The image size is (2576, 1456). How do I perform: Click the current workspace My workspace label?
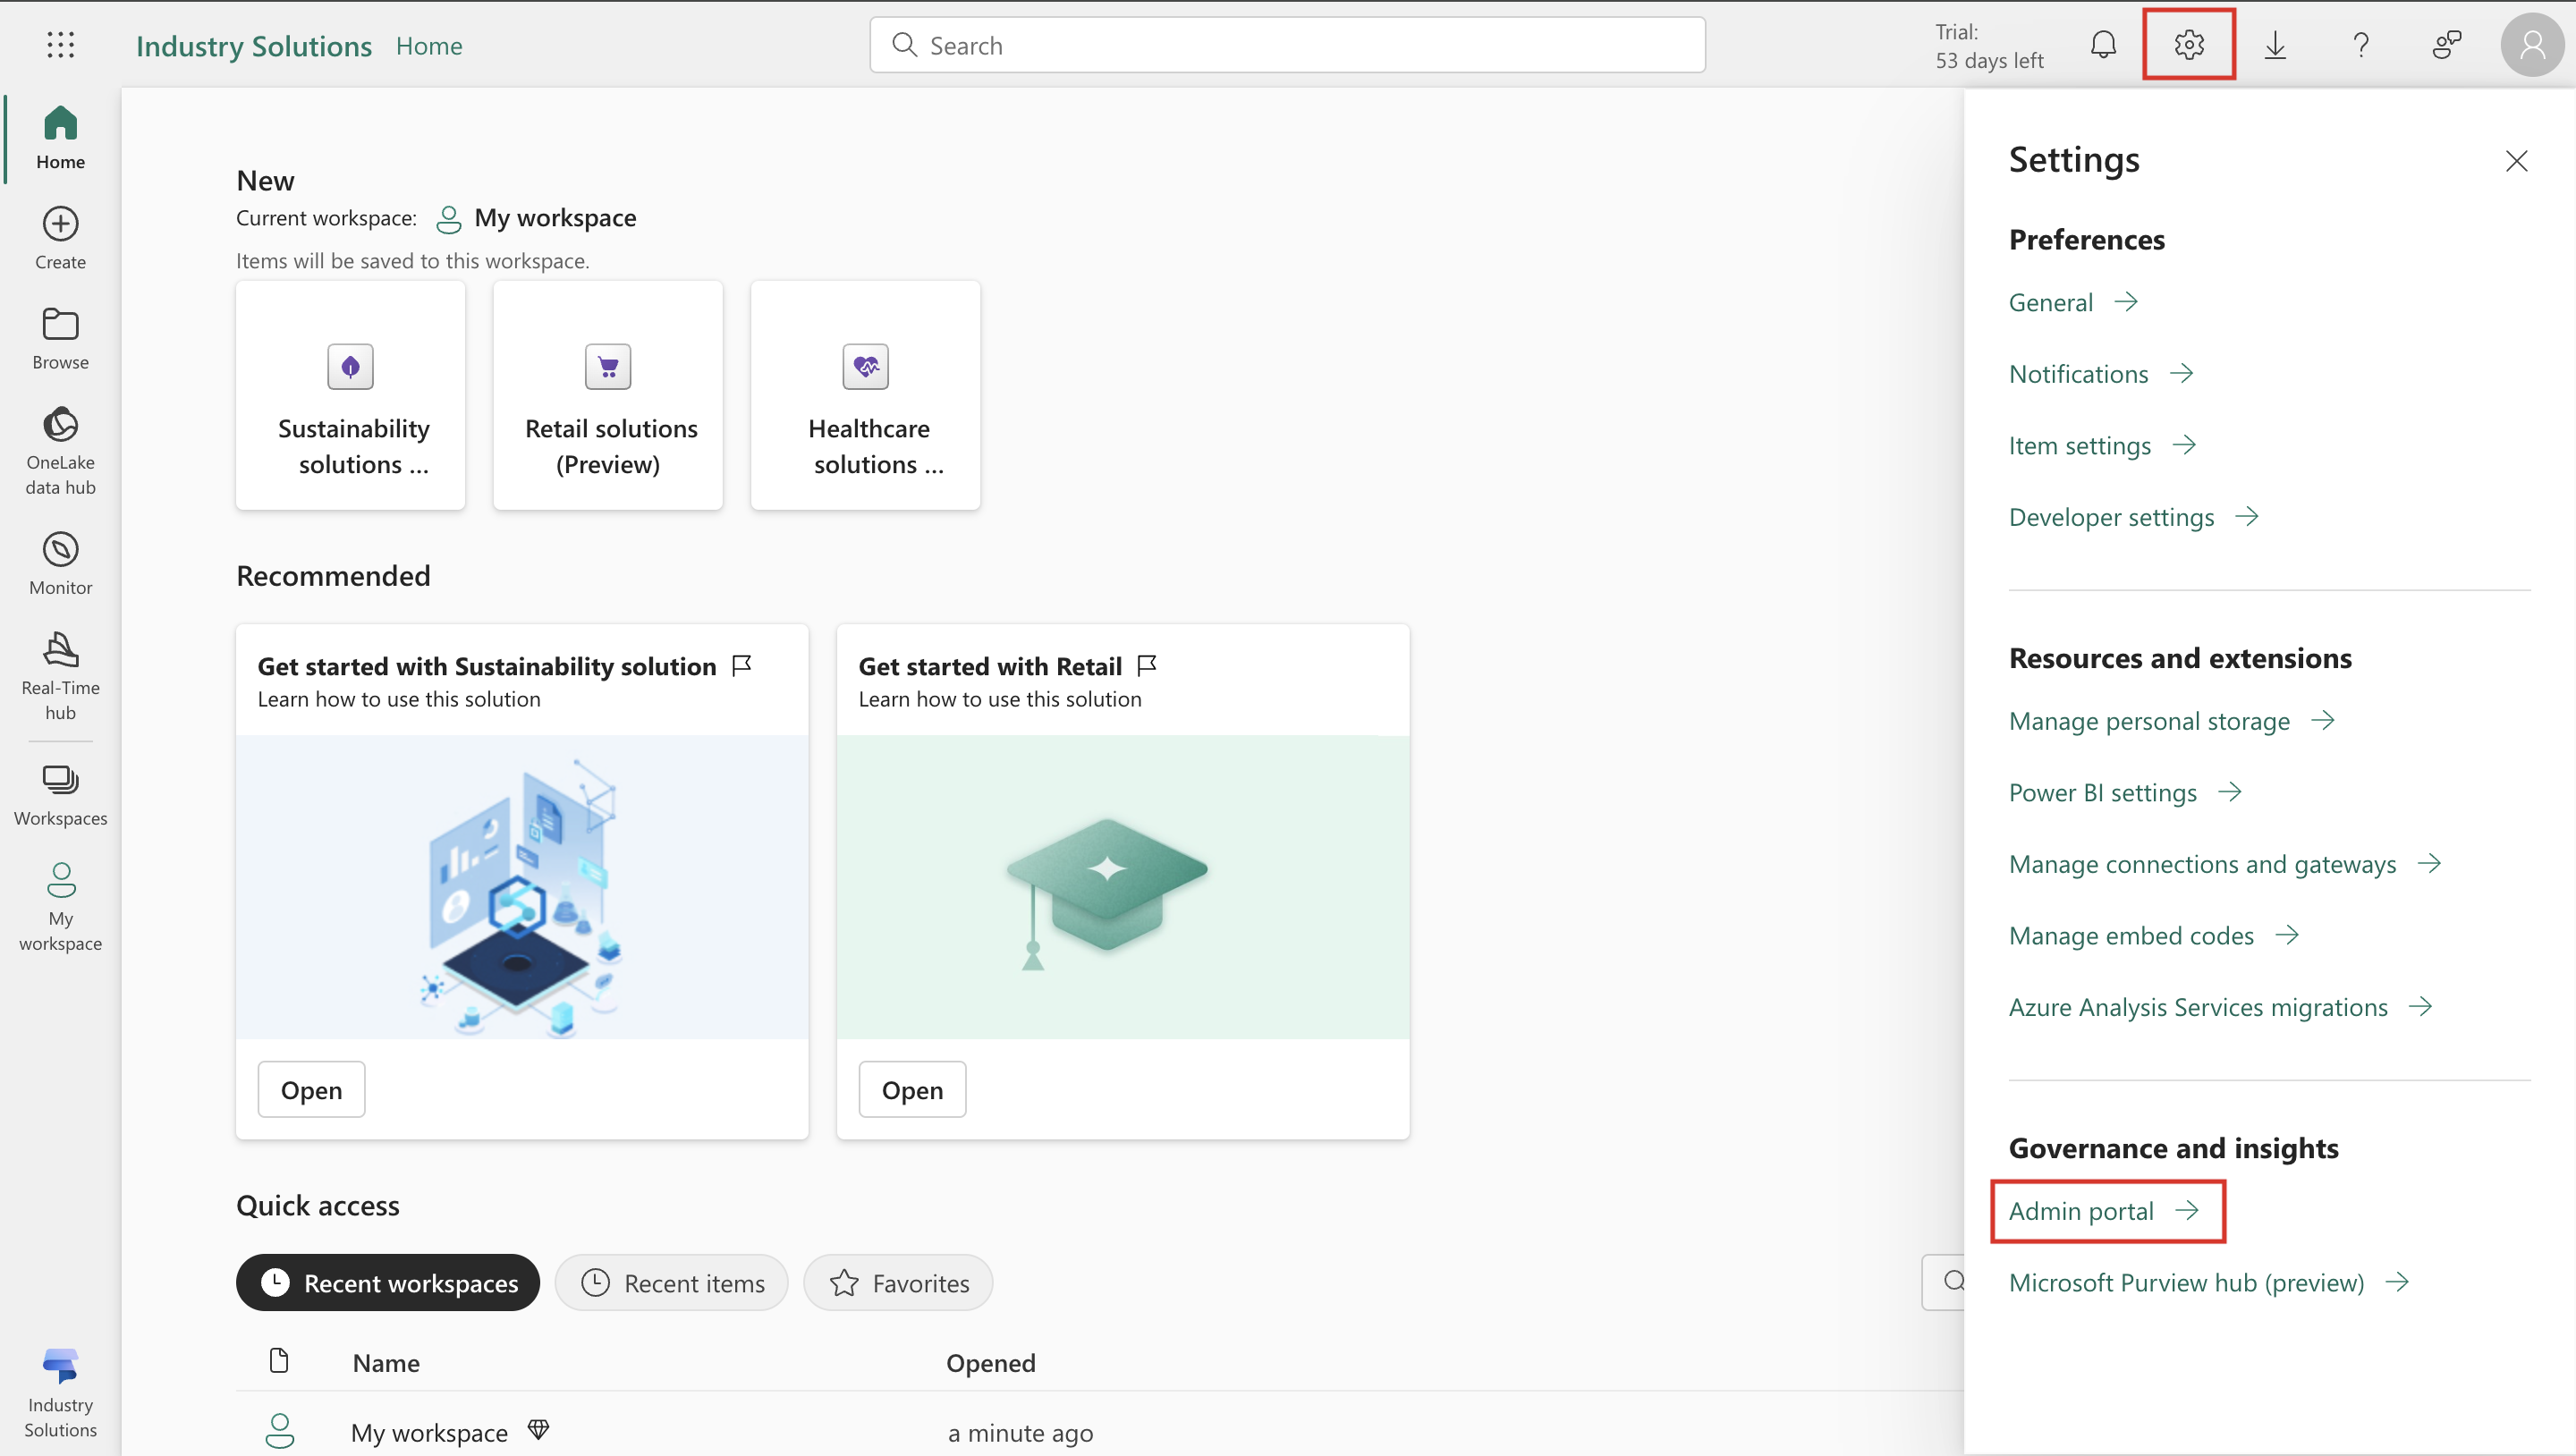(555, 218)
